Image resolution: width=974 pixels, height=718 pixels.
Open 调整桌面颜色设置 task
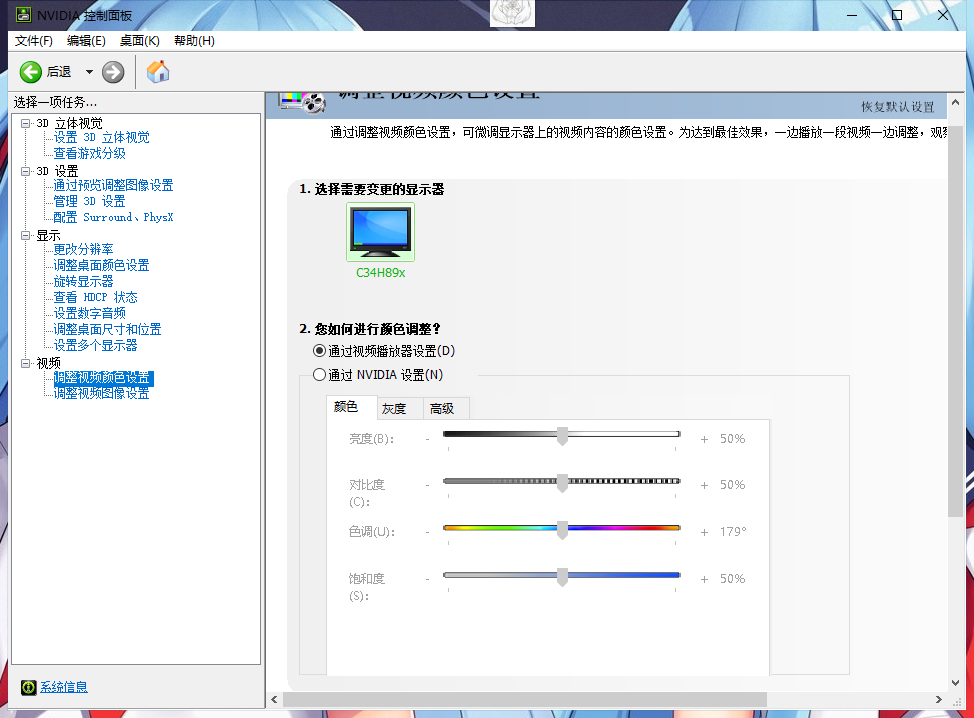click(x=101, y=265)
